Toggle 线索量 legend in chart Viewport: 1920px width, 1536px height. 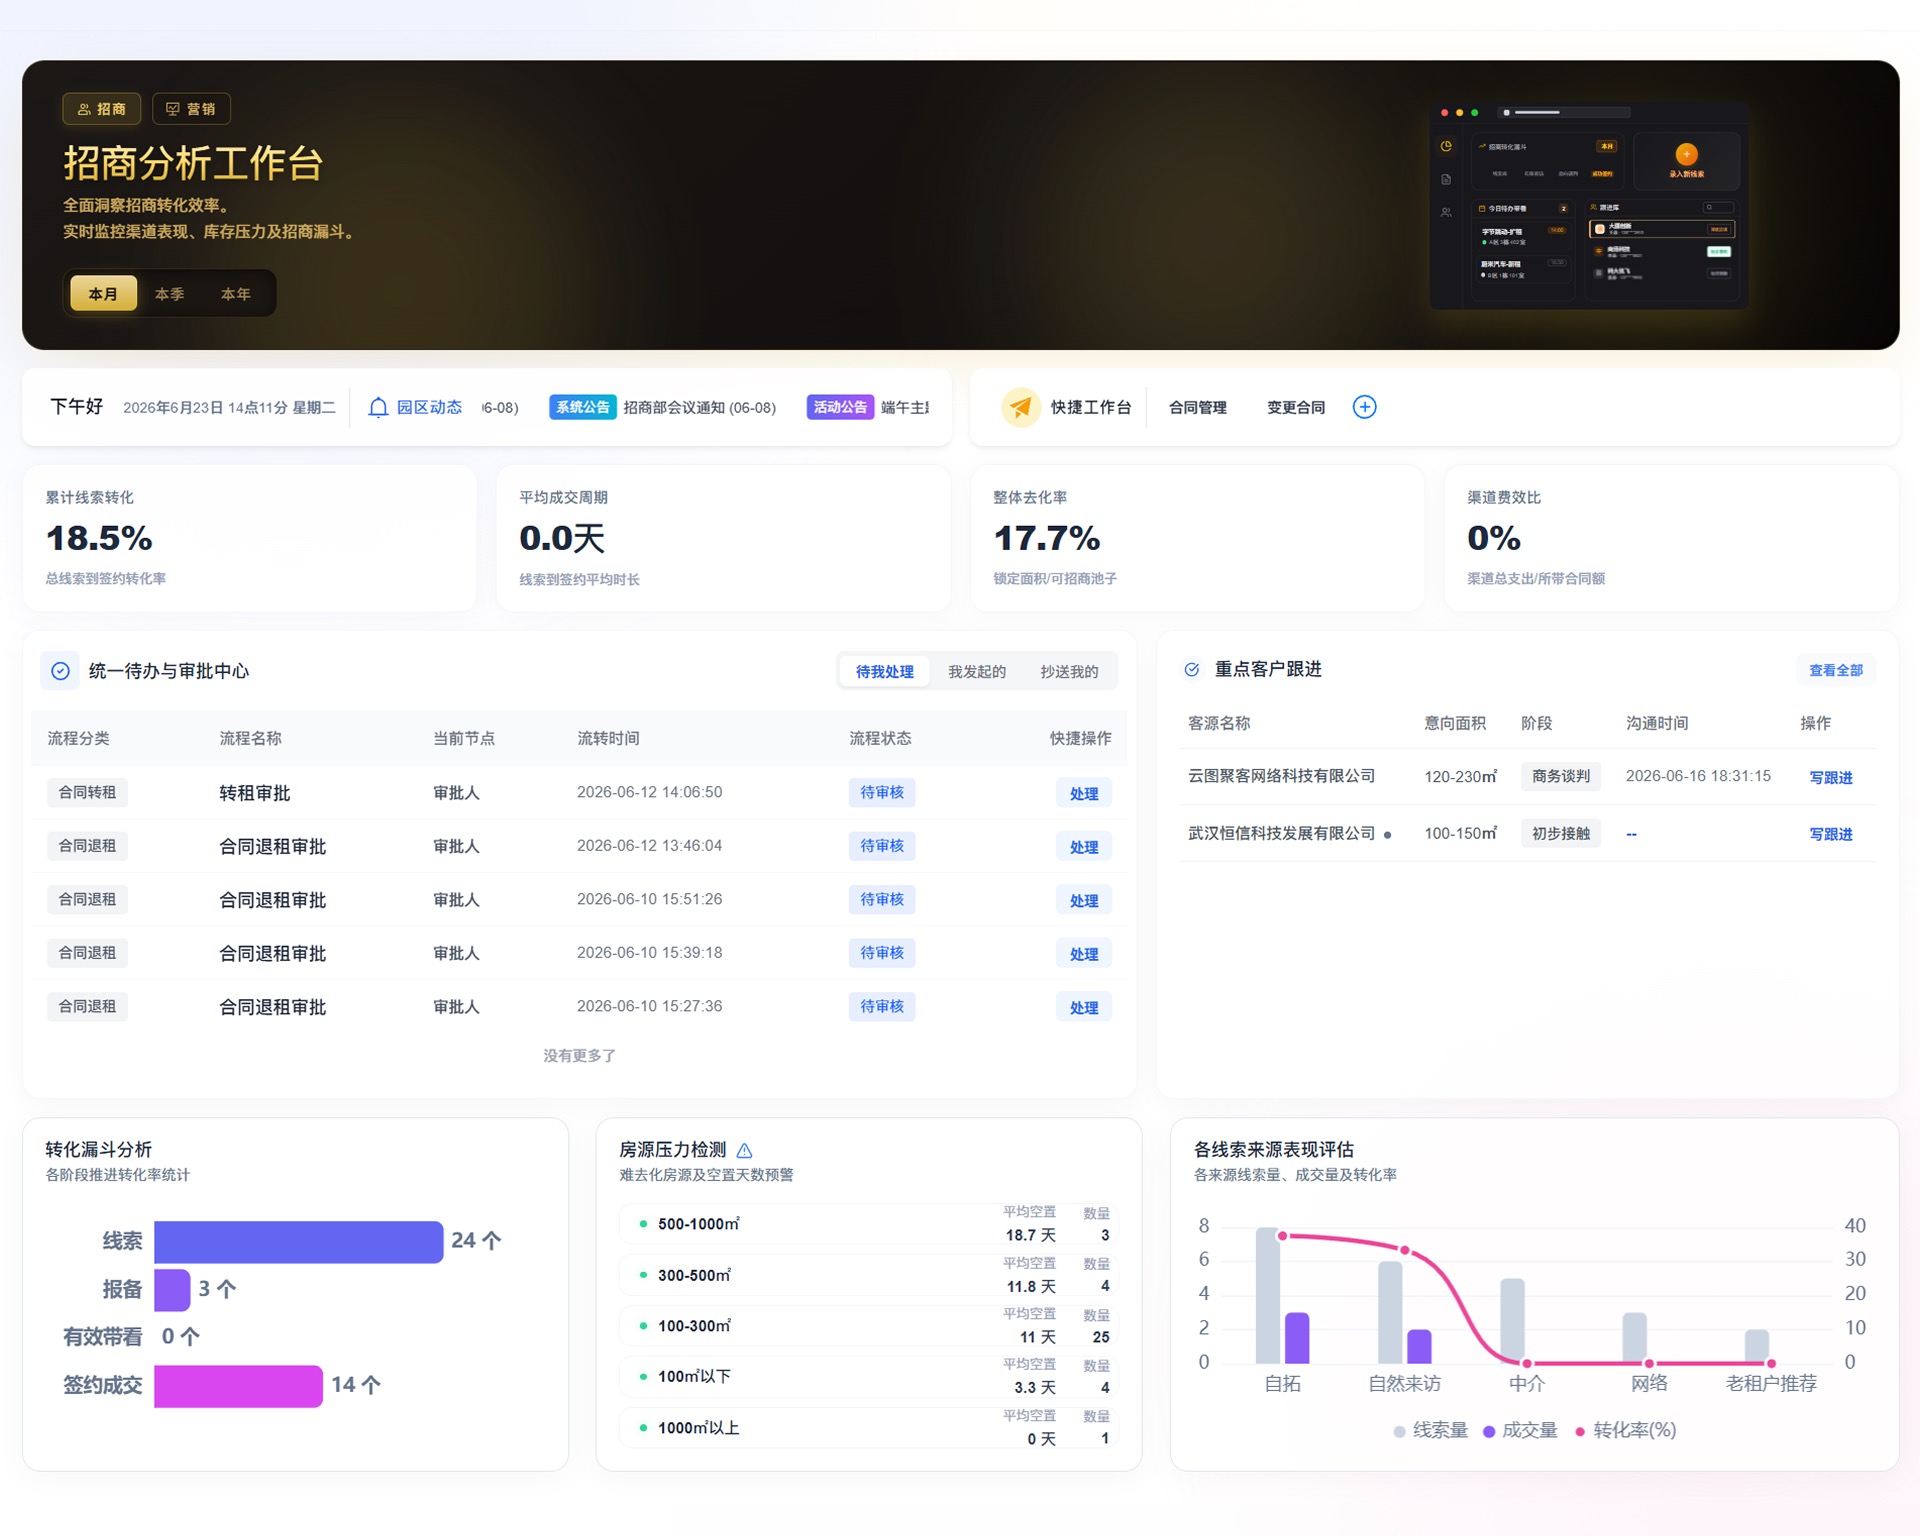(1430, 1431)
